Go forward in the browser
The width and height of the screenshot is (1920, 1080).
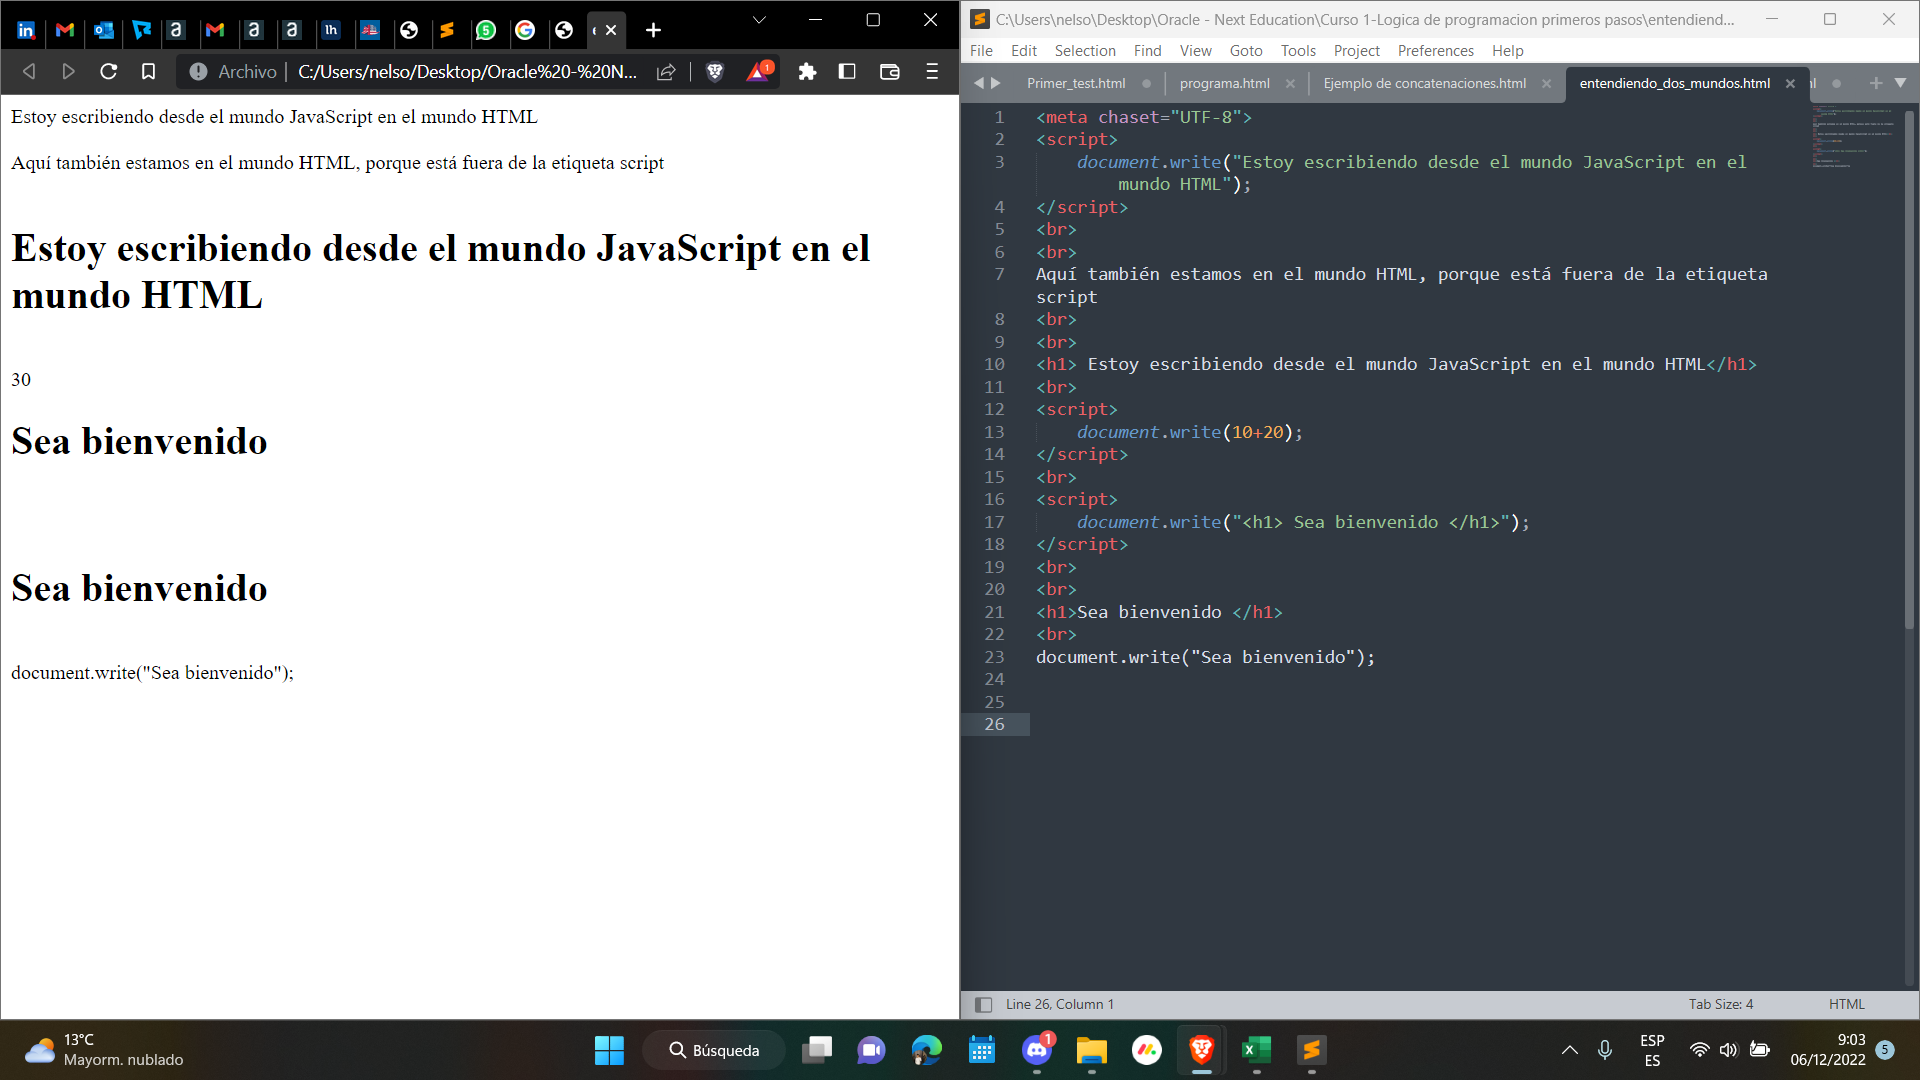[68, 71]
